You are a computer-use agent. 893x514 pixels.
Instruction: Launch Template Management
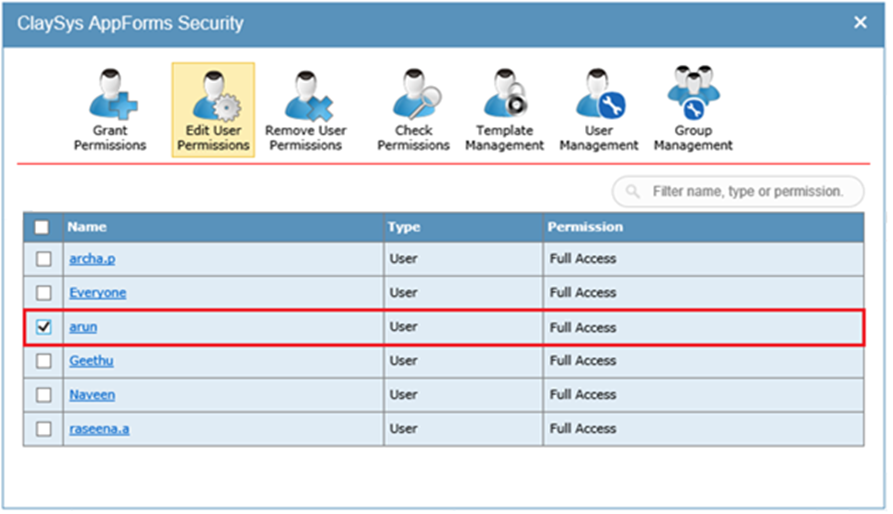coord(504,109)
